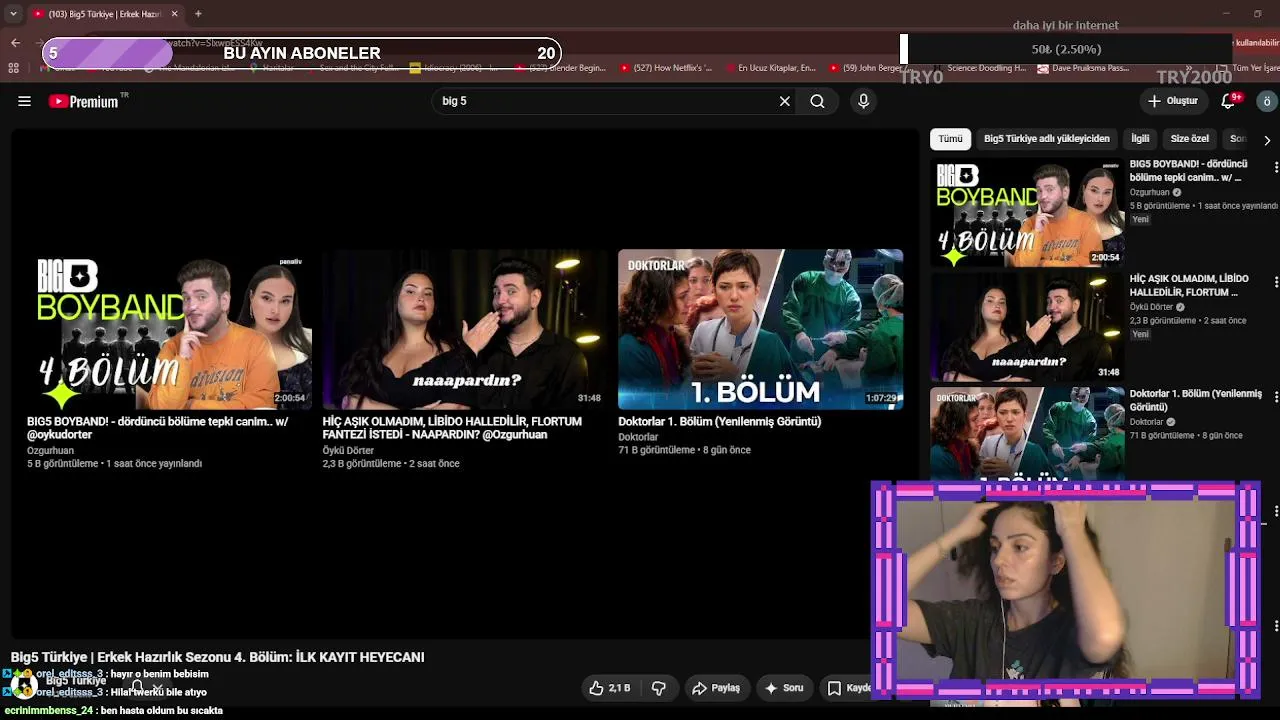Open "Dave Pruiksma Pass" bookmark
Image resolution: width=1280 pixels, height=720 pixels.
[1083, 68]
